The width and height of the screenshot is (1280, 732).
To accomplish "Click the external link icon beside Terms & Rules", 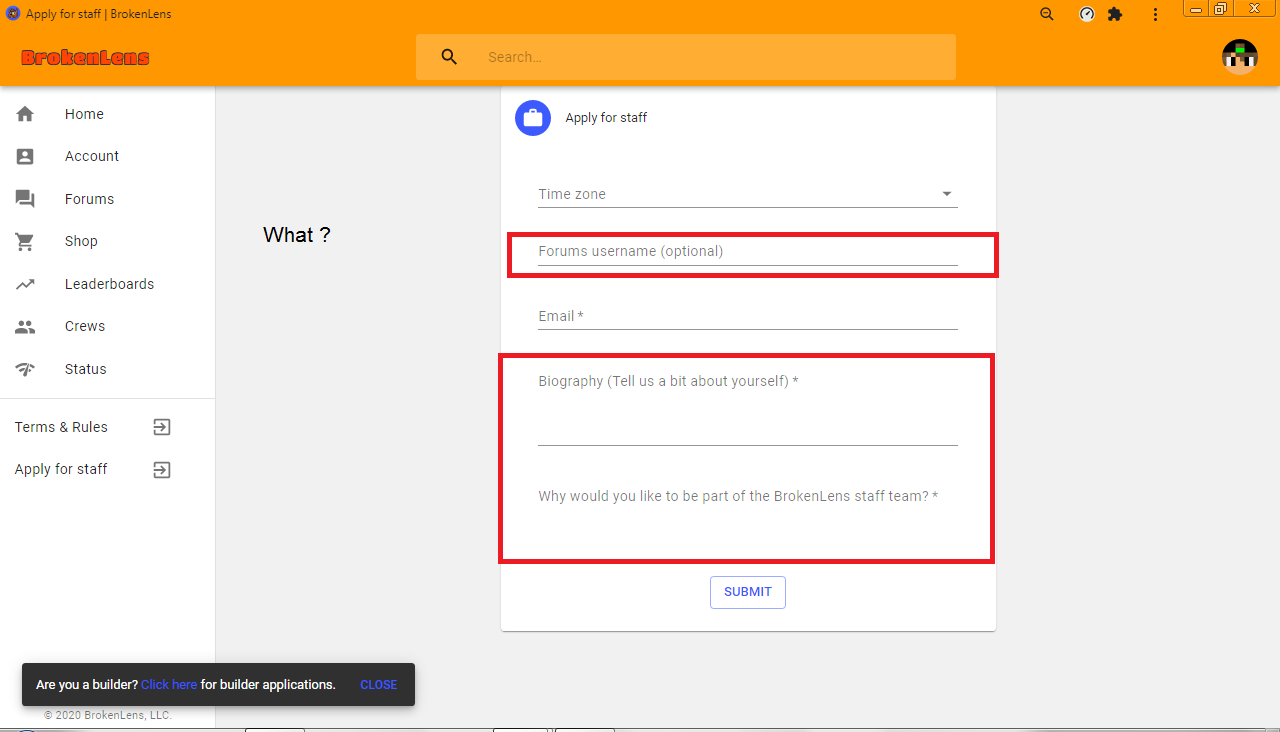I will click(162, 427).
